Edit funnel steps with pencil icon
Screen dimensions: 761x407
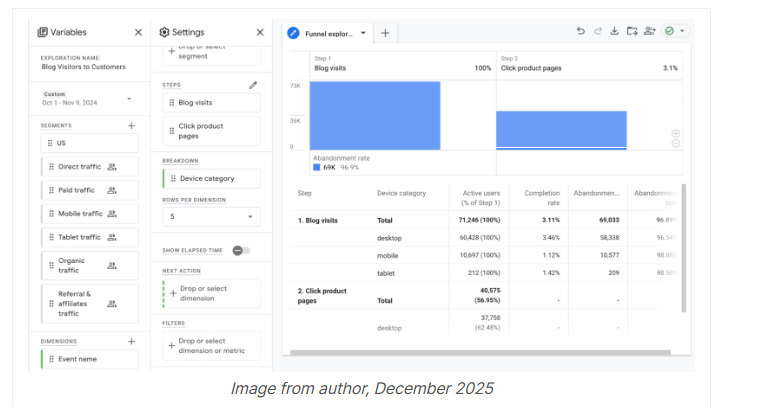click(253, 85)
